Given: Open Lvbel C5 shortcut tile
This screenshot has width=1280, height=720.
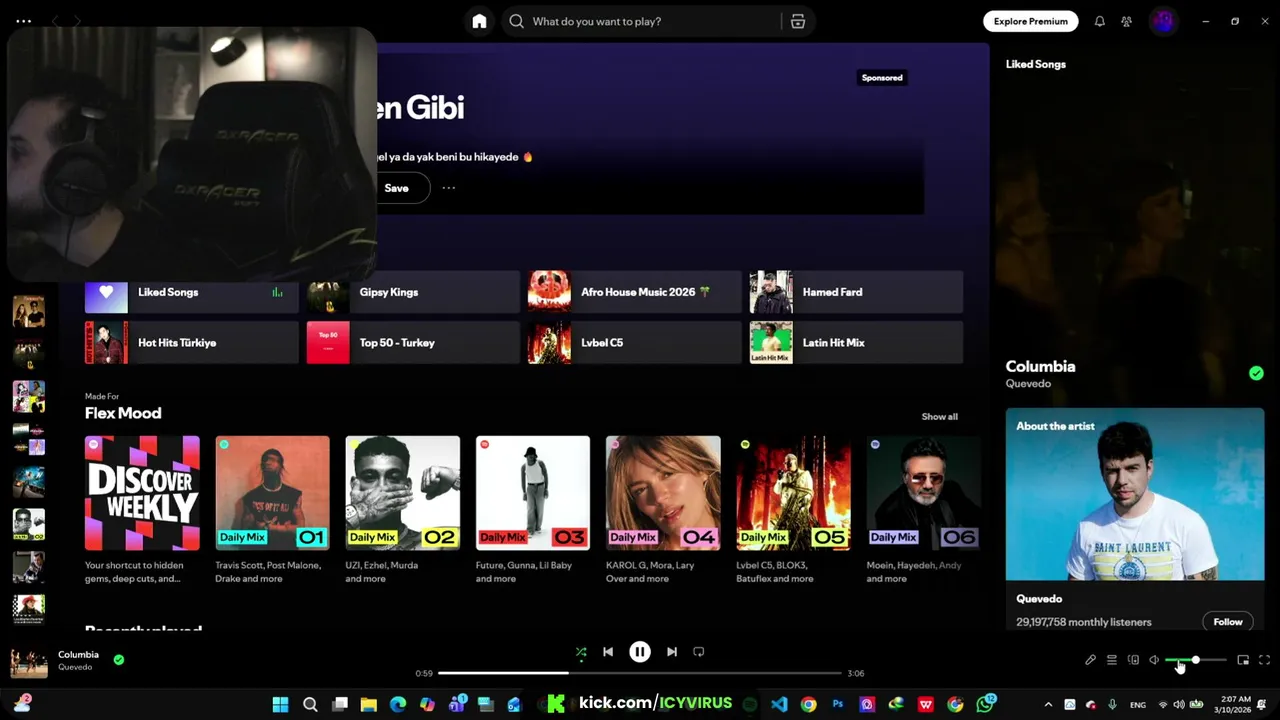Looking at the screenshot, I should 634,343.
